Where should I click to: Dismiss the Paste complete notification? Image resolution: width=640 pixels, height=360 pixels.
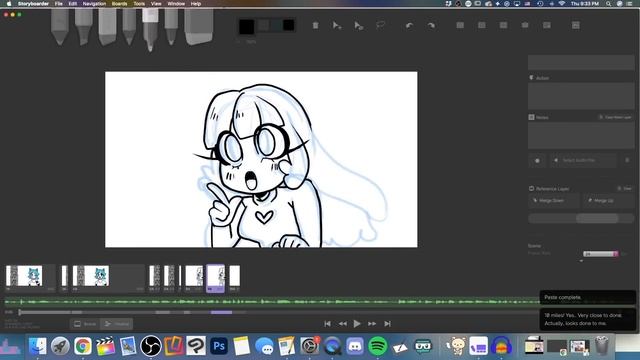coord(587,297)
